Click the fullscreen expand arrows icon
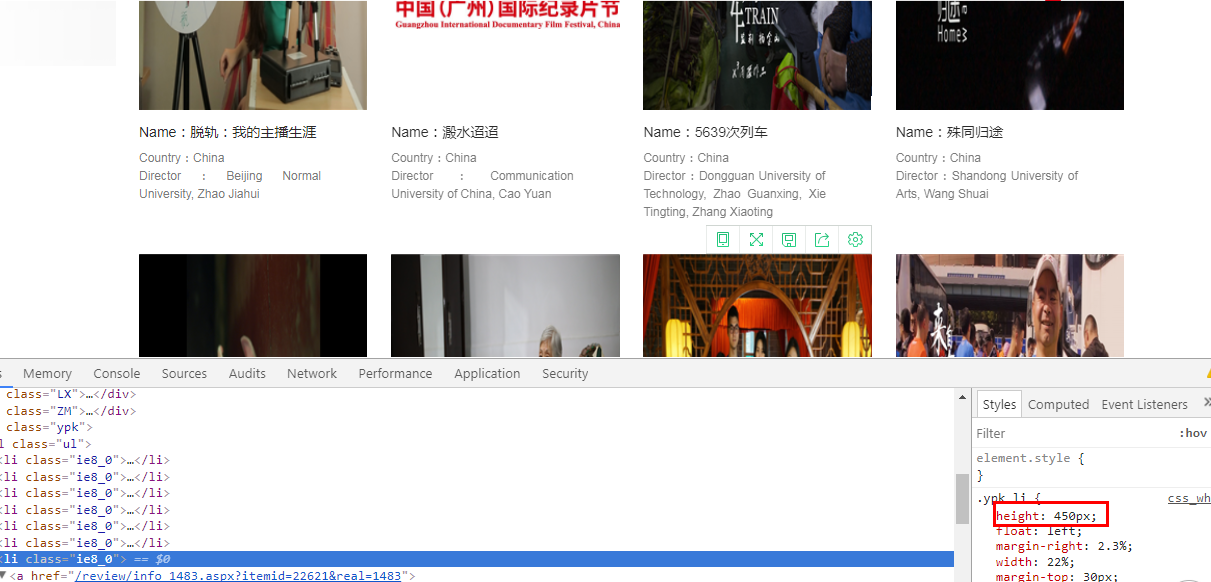This screenshot has height=582, width=1211. 756,240
